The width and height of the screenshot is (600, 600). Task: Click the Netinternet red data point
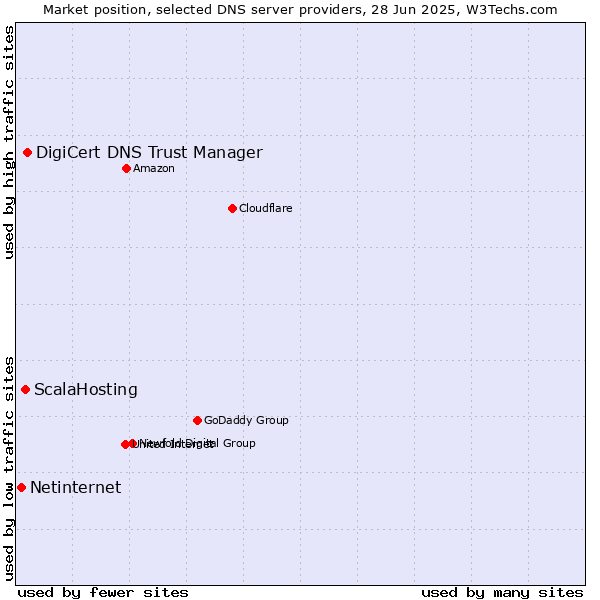pyautogui.click(x=21, y=488)
